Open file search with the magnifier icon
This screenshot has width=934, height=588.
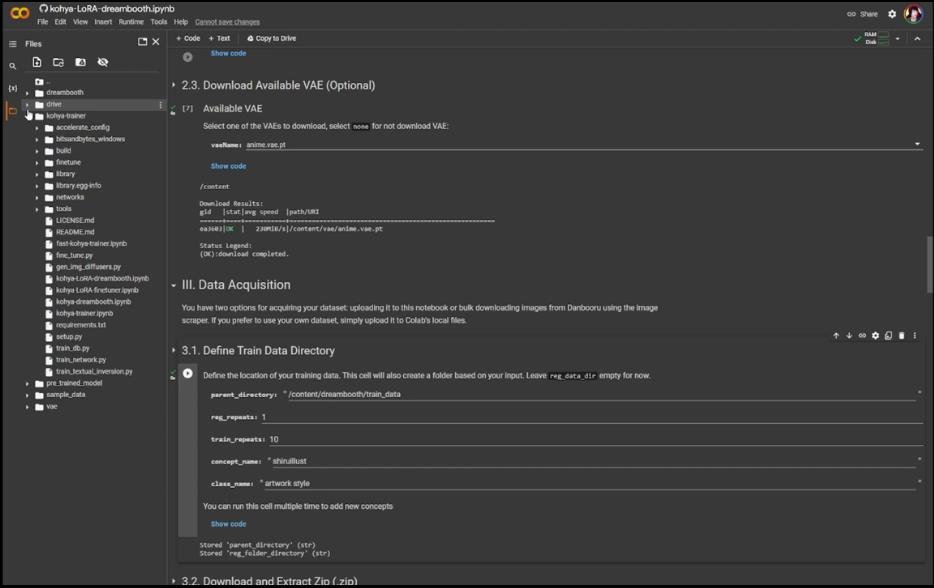13,64
